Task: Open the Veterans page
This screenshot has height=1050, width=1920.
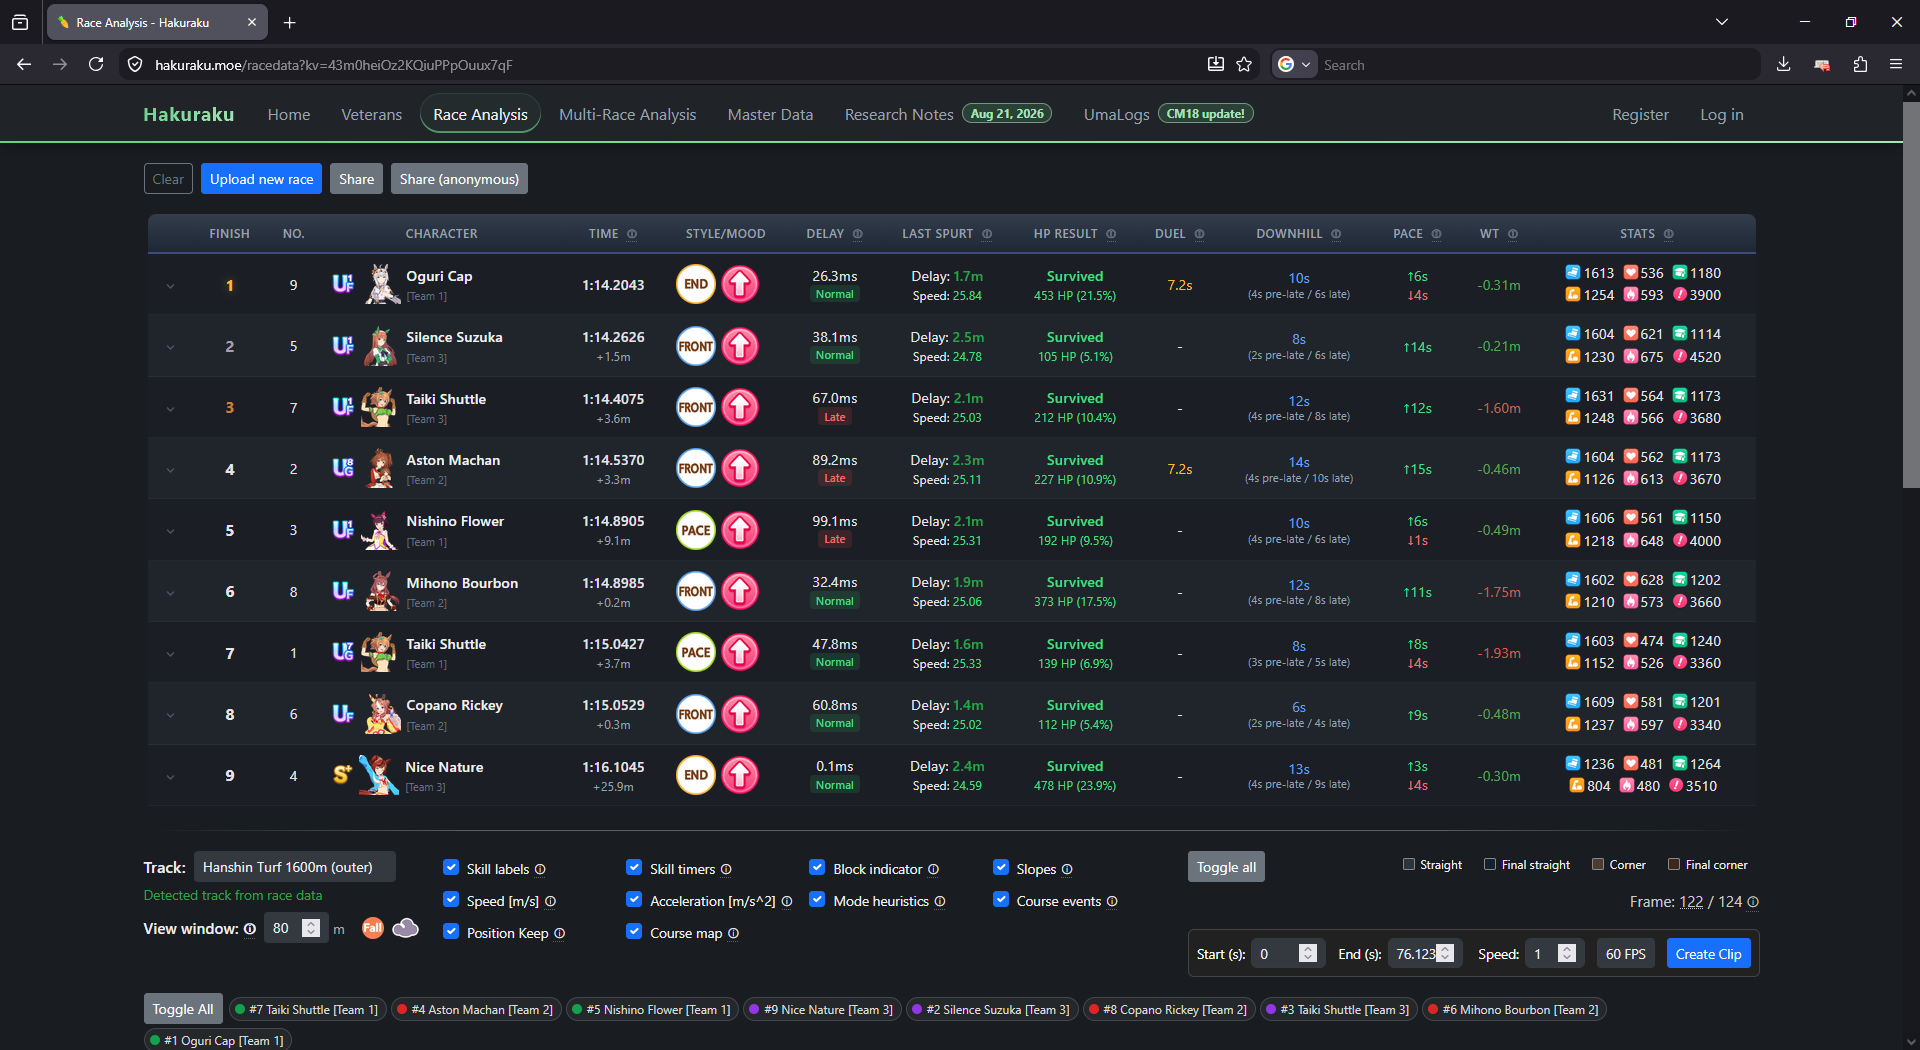Action: [x=371, y=115]
